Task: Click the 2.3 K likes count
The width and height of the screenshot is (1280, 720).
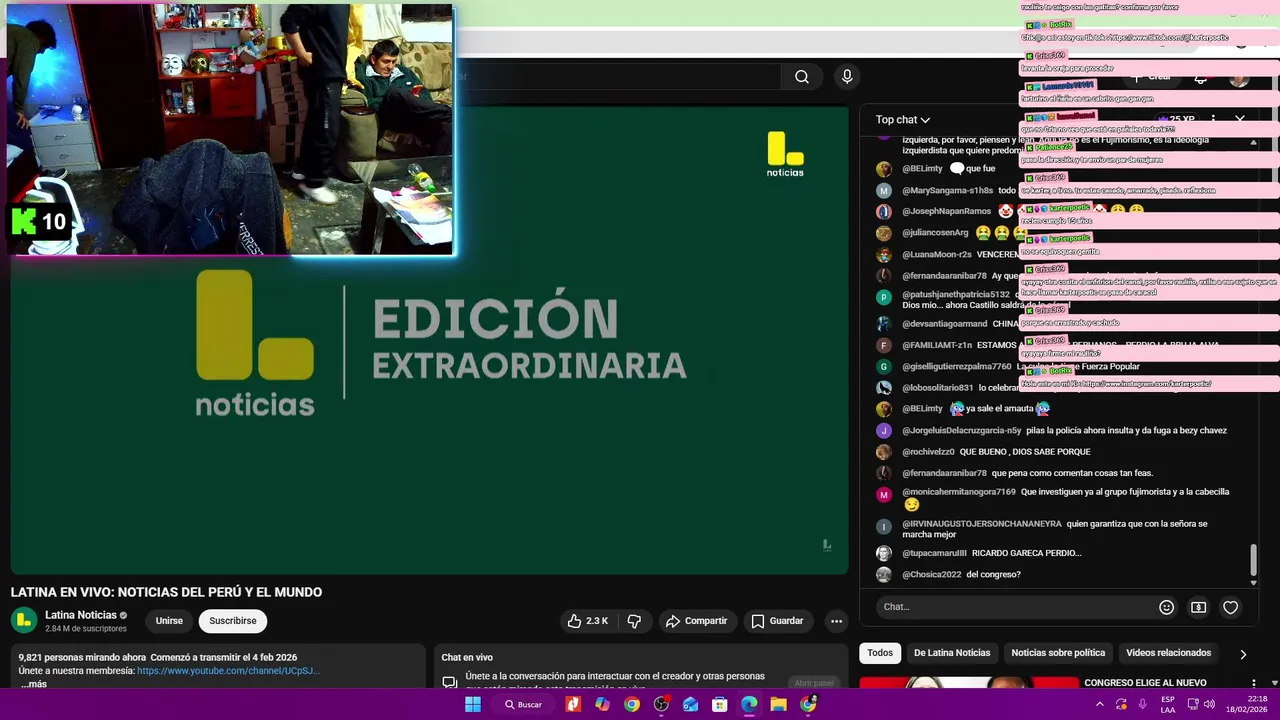Action: point(597,621)
